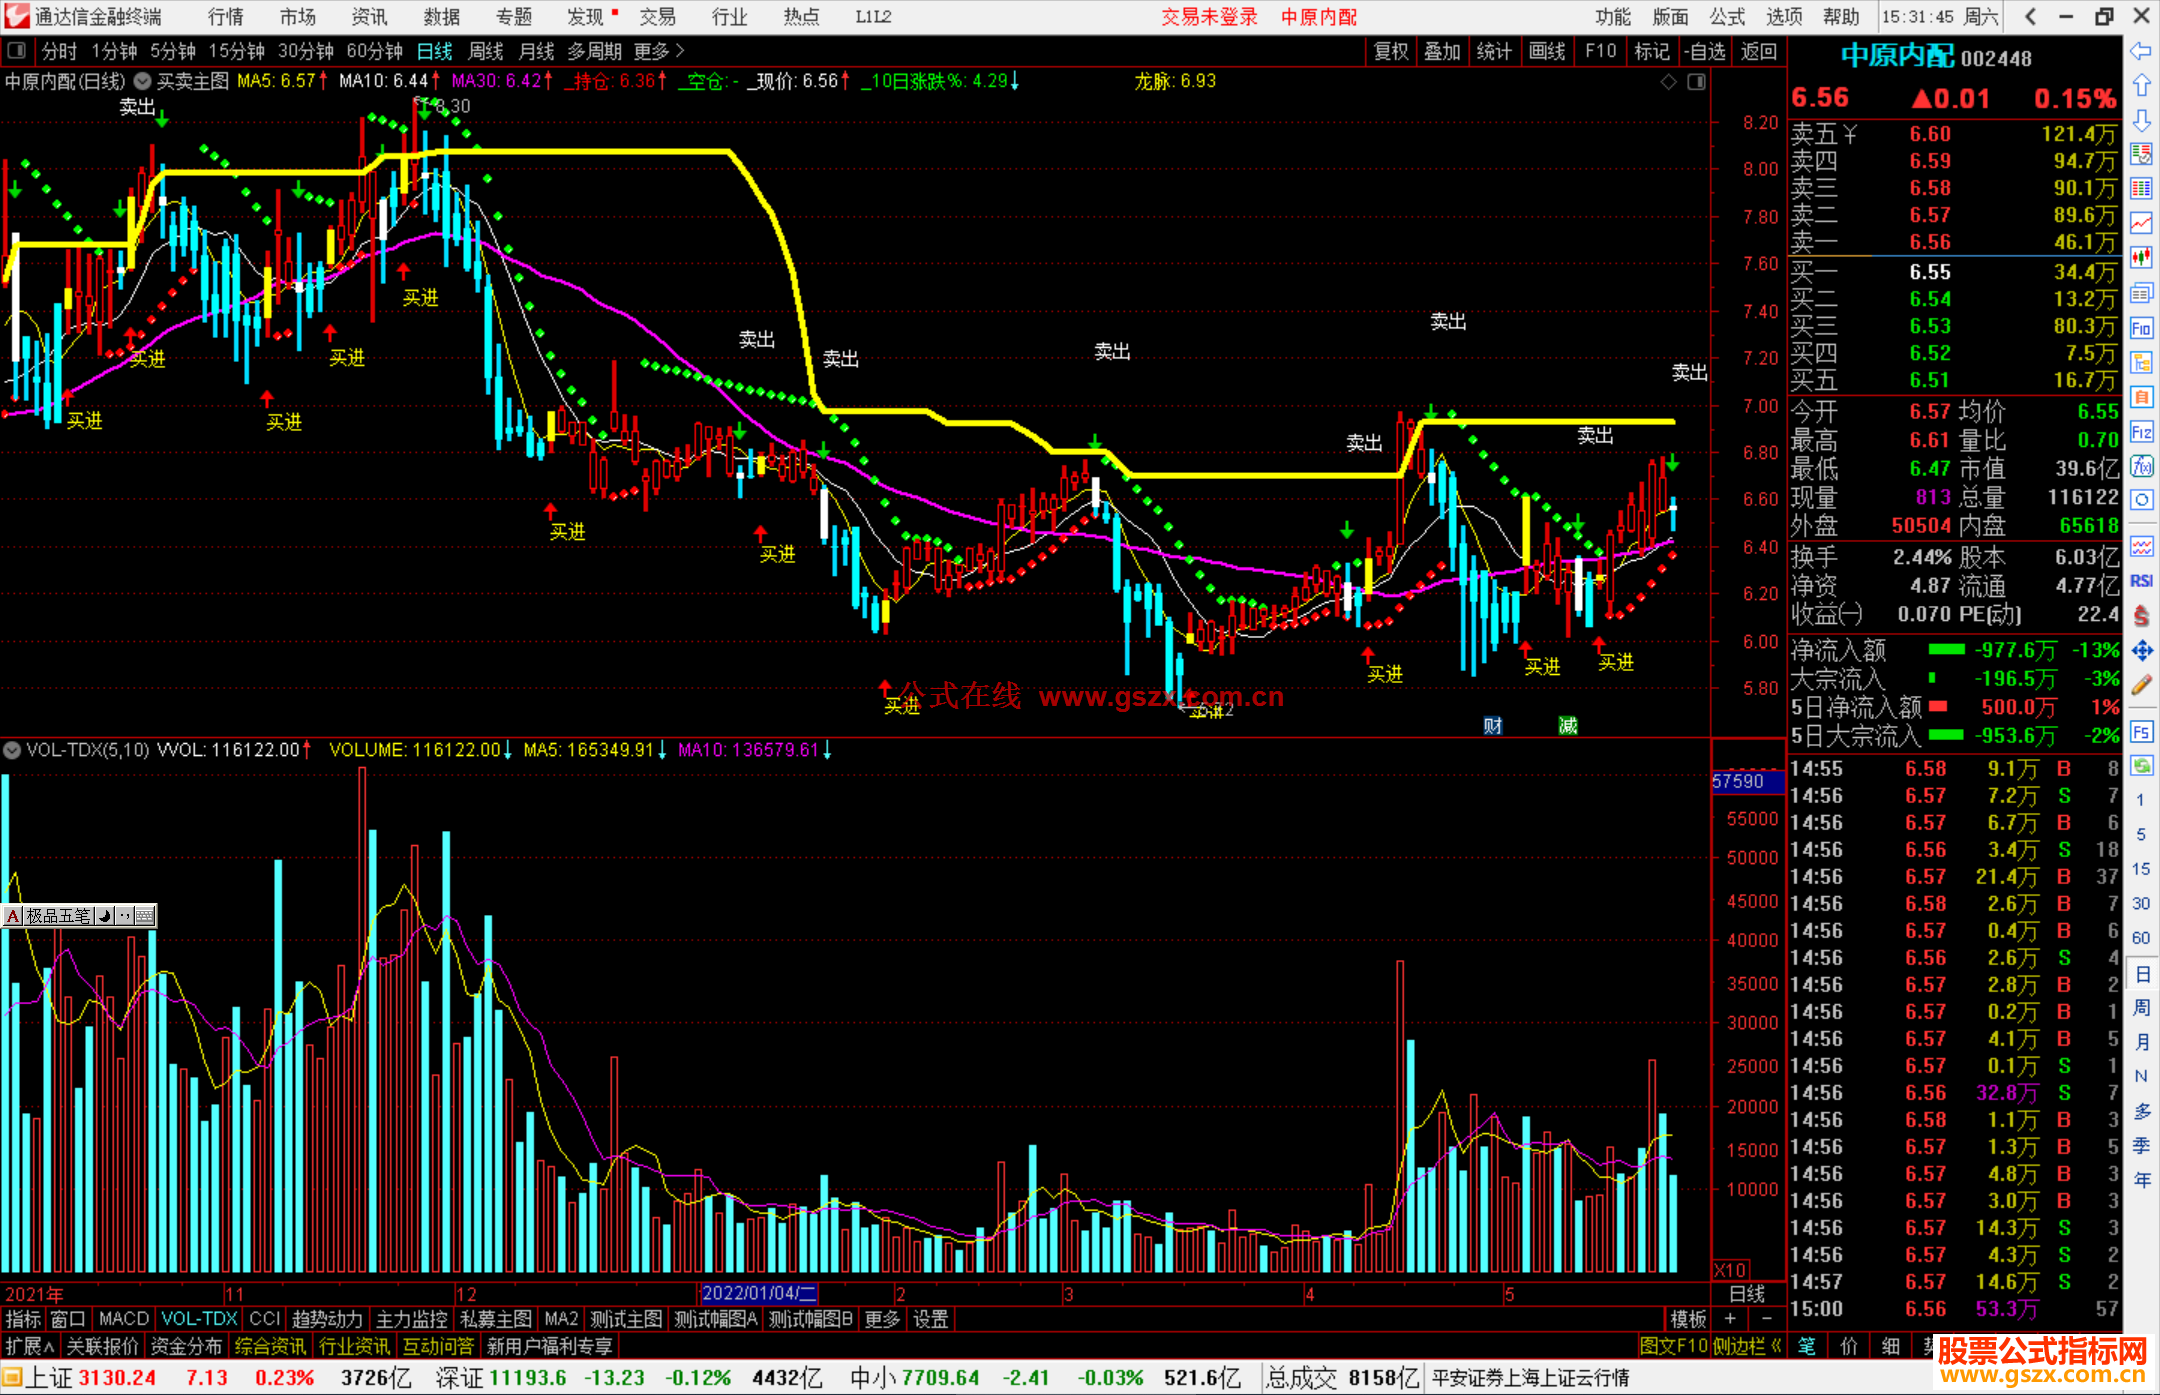
Task: Click the circle-in-square sidebar icon
Action: (2141, 500)
